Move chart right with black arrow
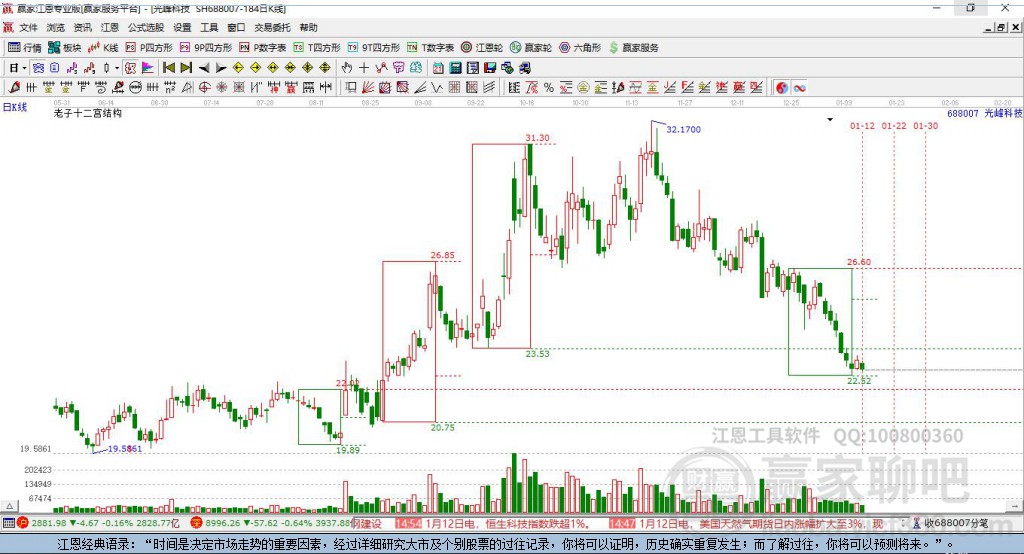 221,68
